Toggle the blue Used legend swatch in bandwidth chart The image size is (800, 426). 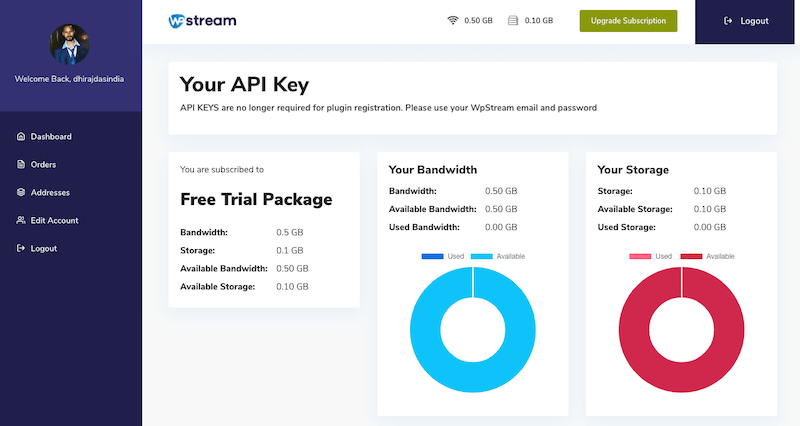click(432, 256)
